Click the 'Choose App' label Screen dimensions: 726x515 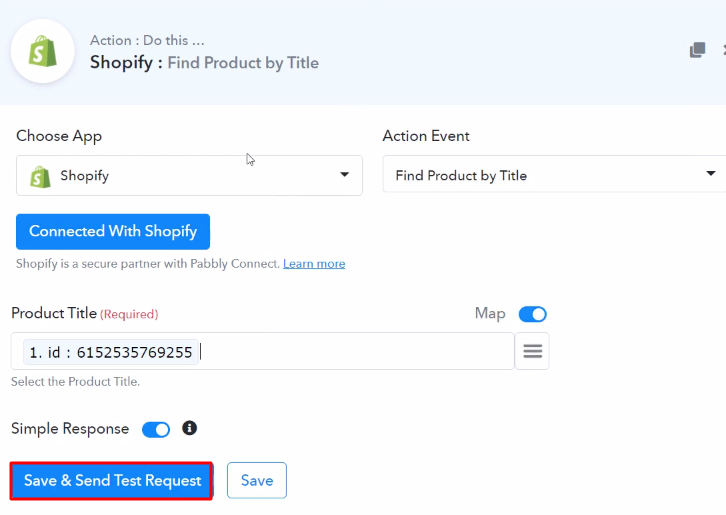coord(59,136)
